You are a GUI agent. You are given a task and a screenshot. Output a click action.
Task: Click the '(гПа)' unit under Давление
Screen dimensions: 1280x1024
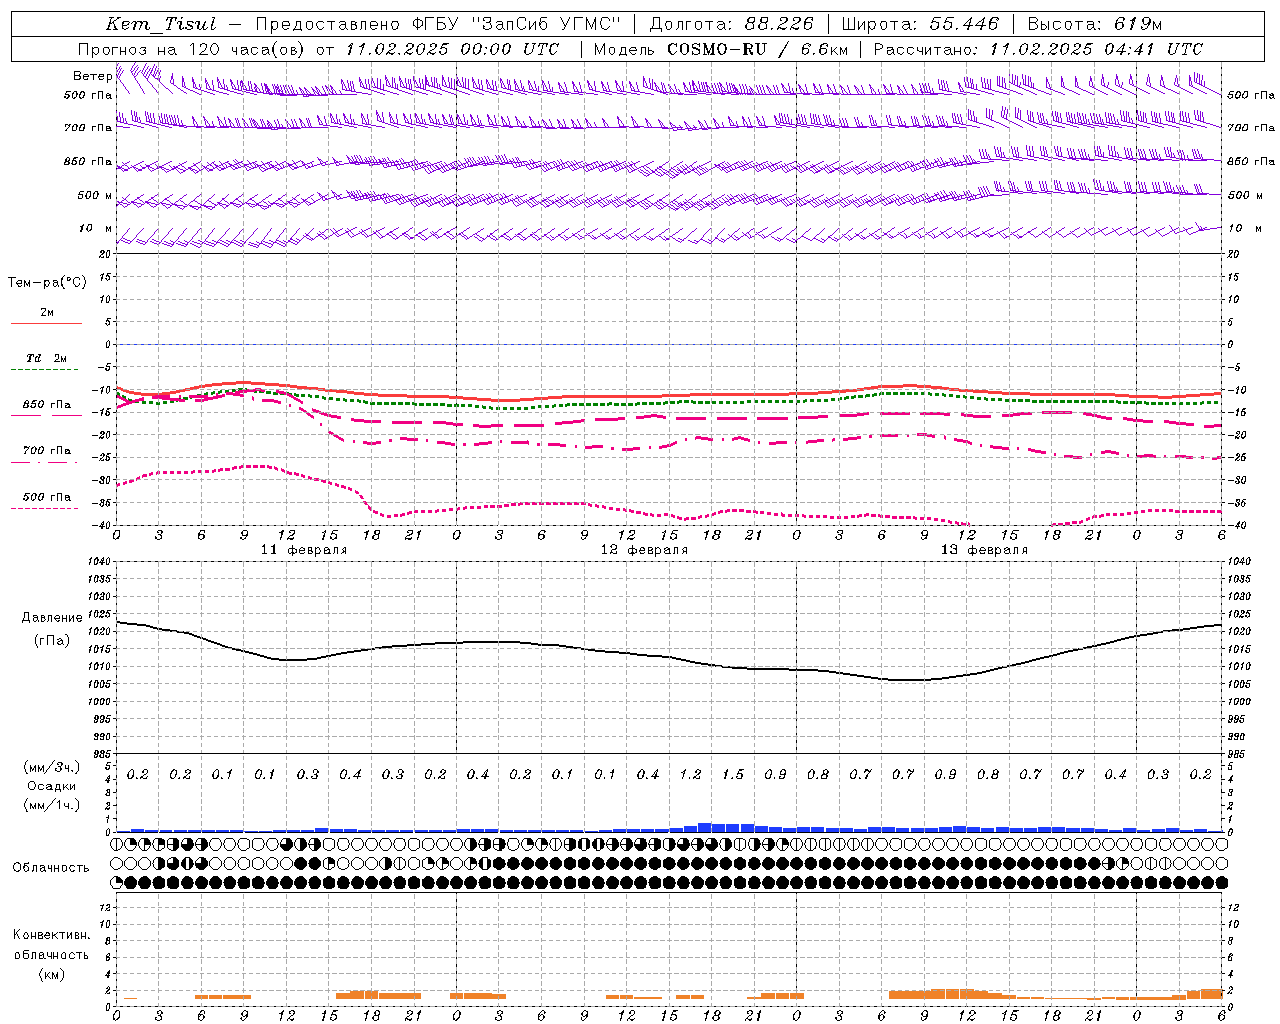[52, 640]
